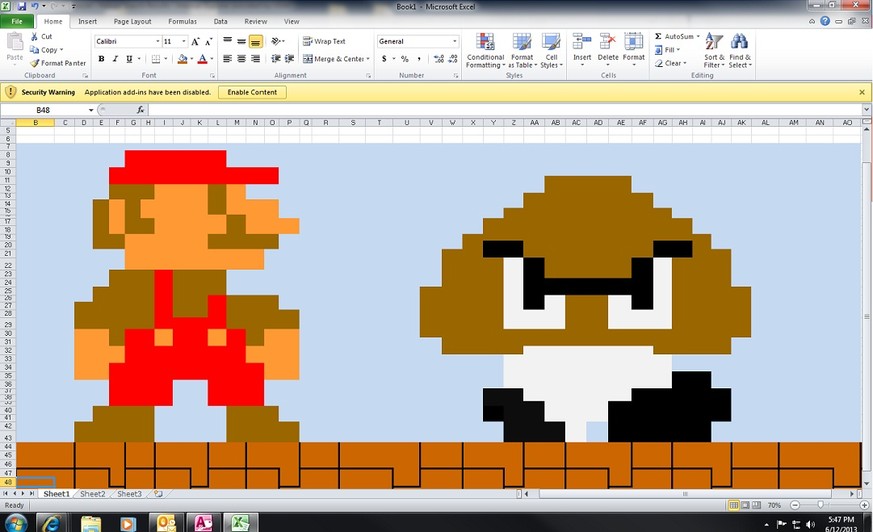Viewport: 873px width, 532px height.
Task: Click the Insert Function fx icon
Action: click(140, 110)
